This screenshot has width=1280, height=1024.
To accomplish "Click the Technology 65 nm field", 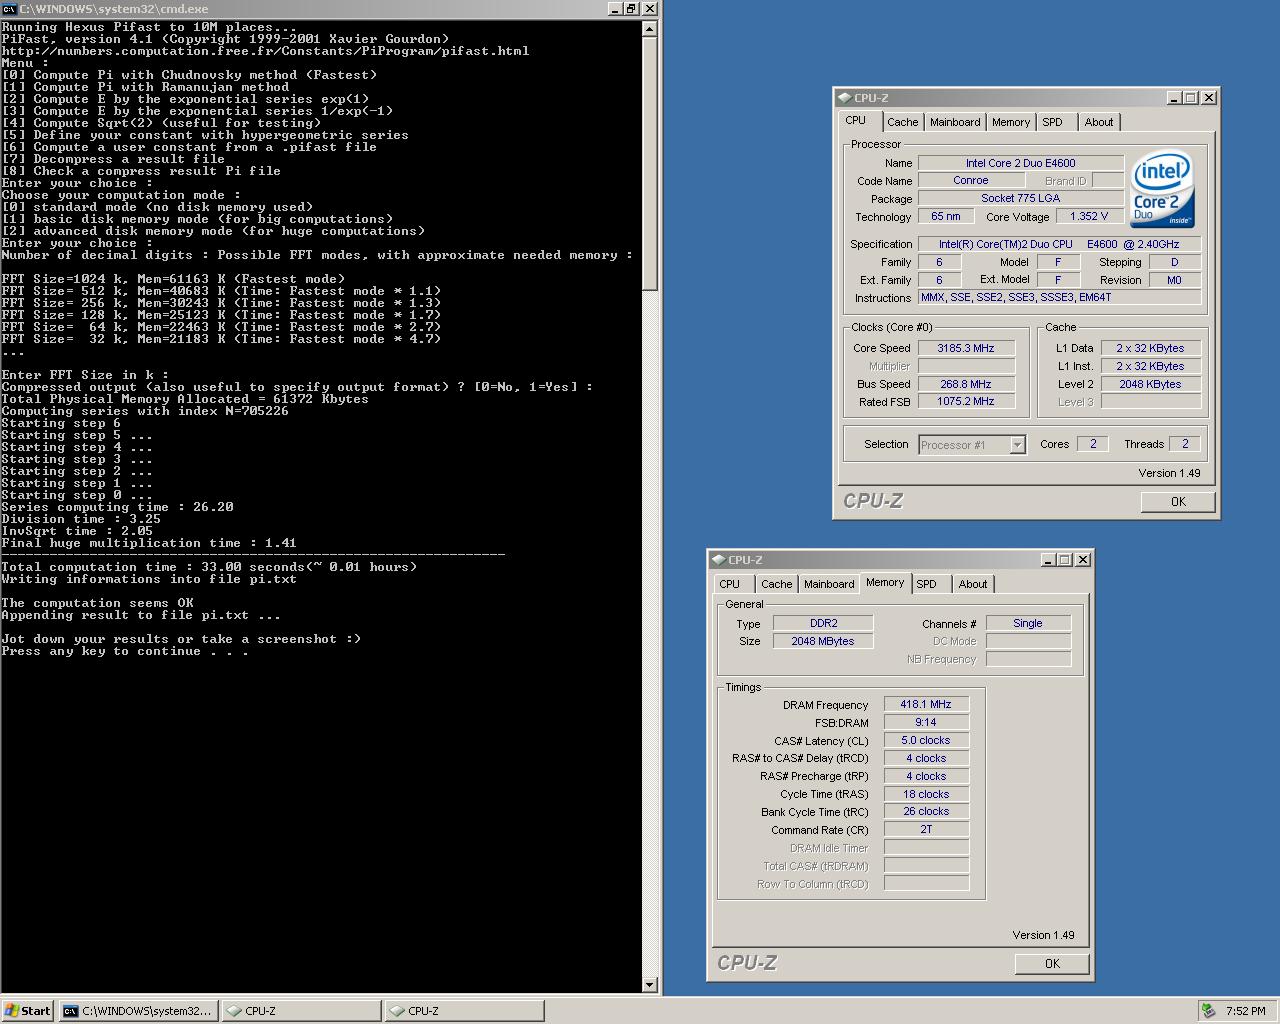I will [945, 216].
